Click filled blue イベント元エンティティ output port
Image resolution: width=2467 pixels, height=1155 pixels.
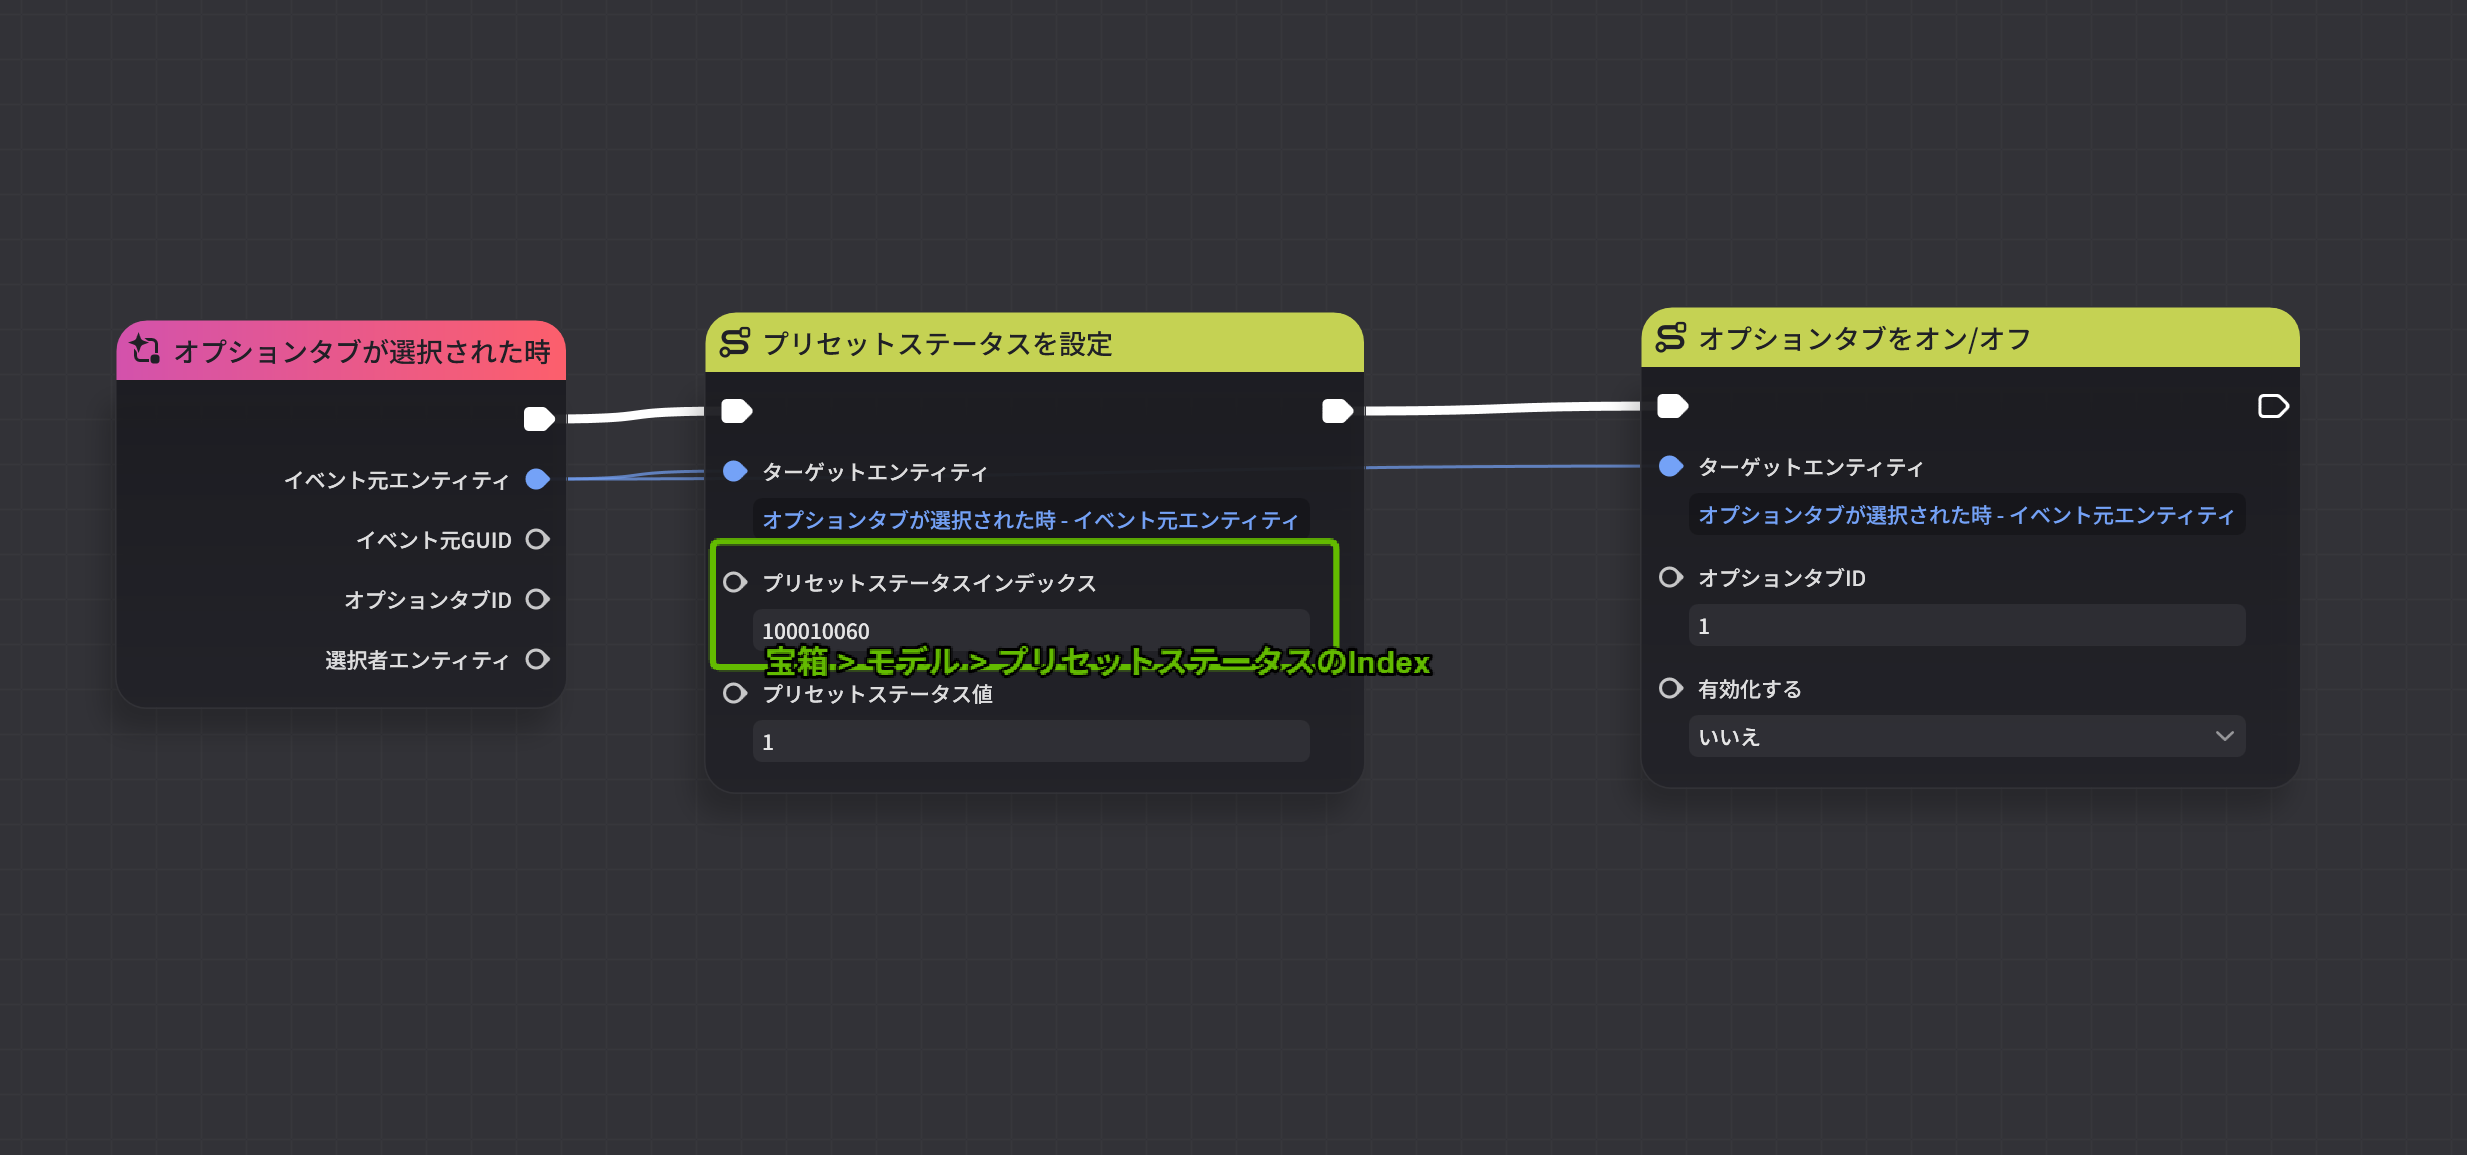pyautogui.click(x=538, y=480)
